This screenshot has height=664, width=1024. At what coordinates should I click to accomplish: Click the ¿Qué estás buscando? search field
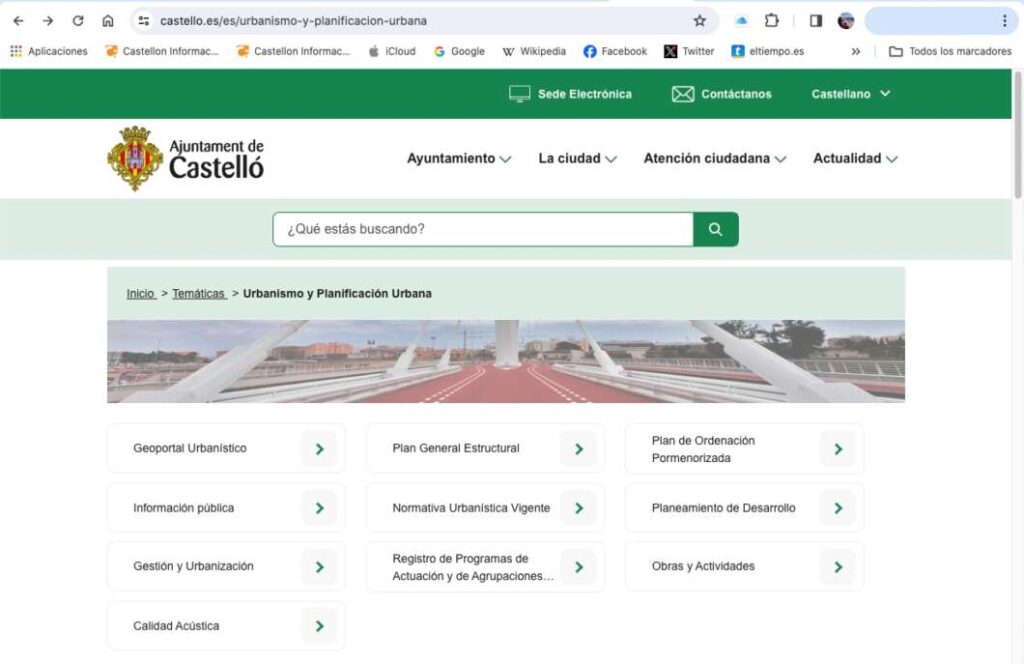click(x=483, y=229)
